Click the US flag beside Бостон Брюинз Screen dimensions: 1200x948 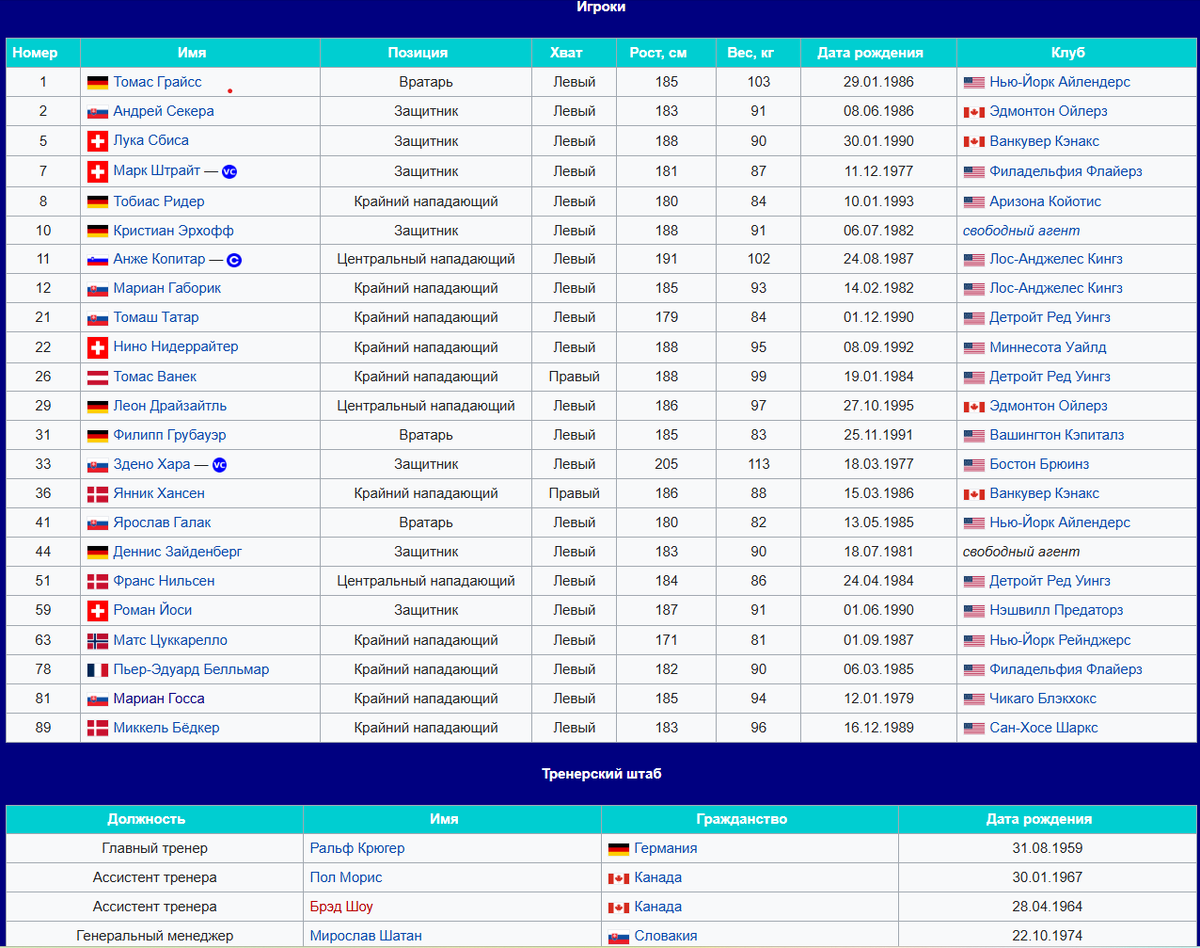pyautogui.click(x=974, y=465)
